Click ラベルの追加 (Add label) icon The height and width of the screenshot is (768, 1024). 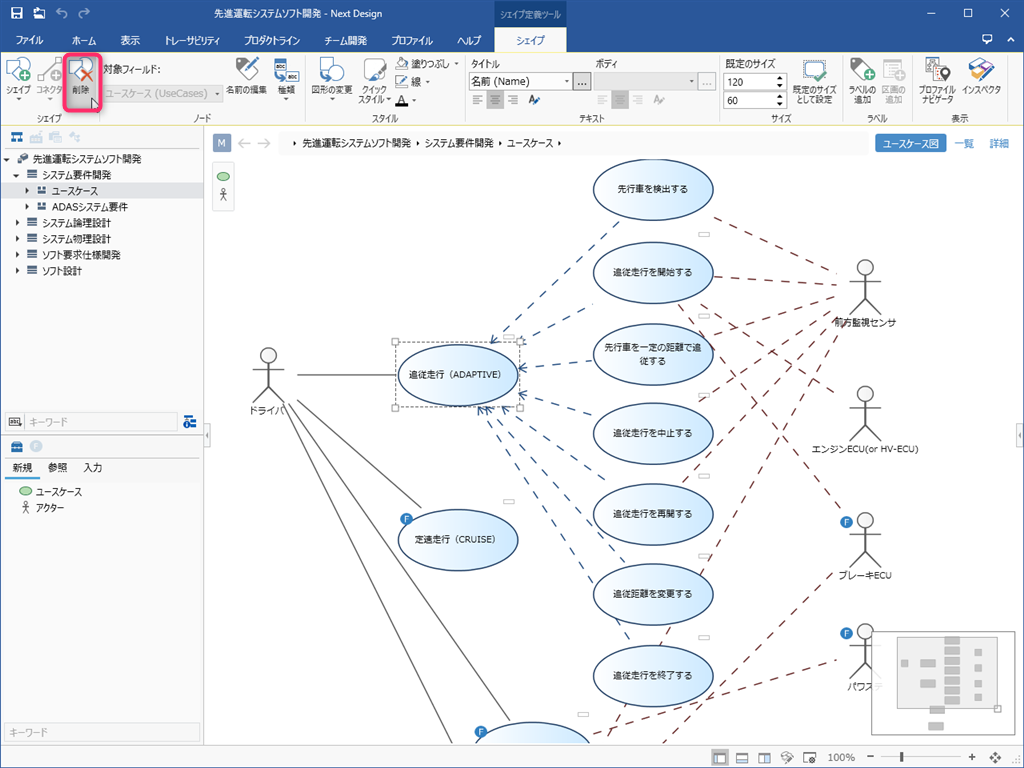pyautogui.click(x=862, y=79)
